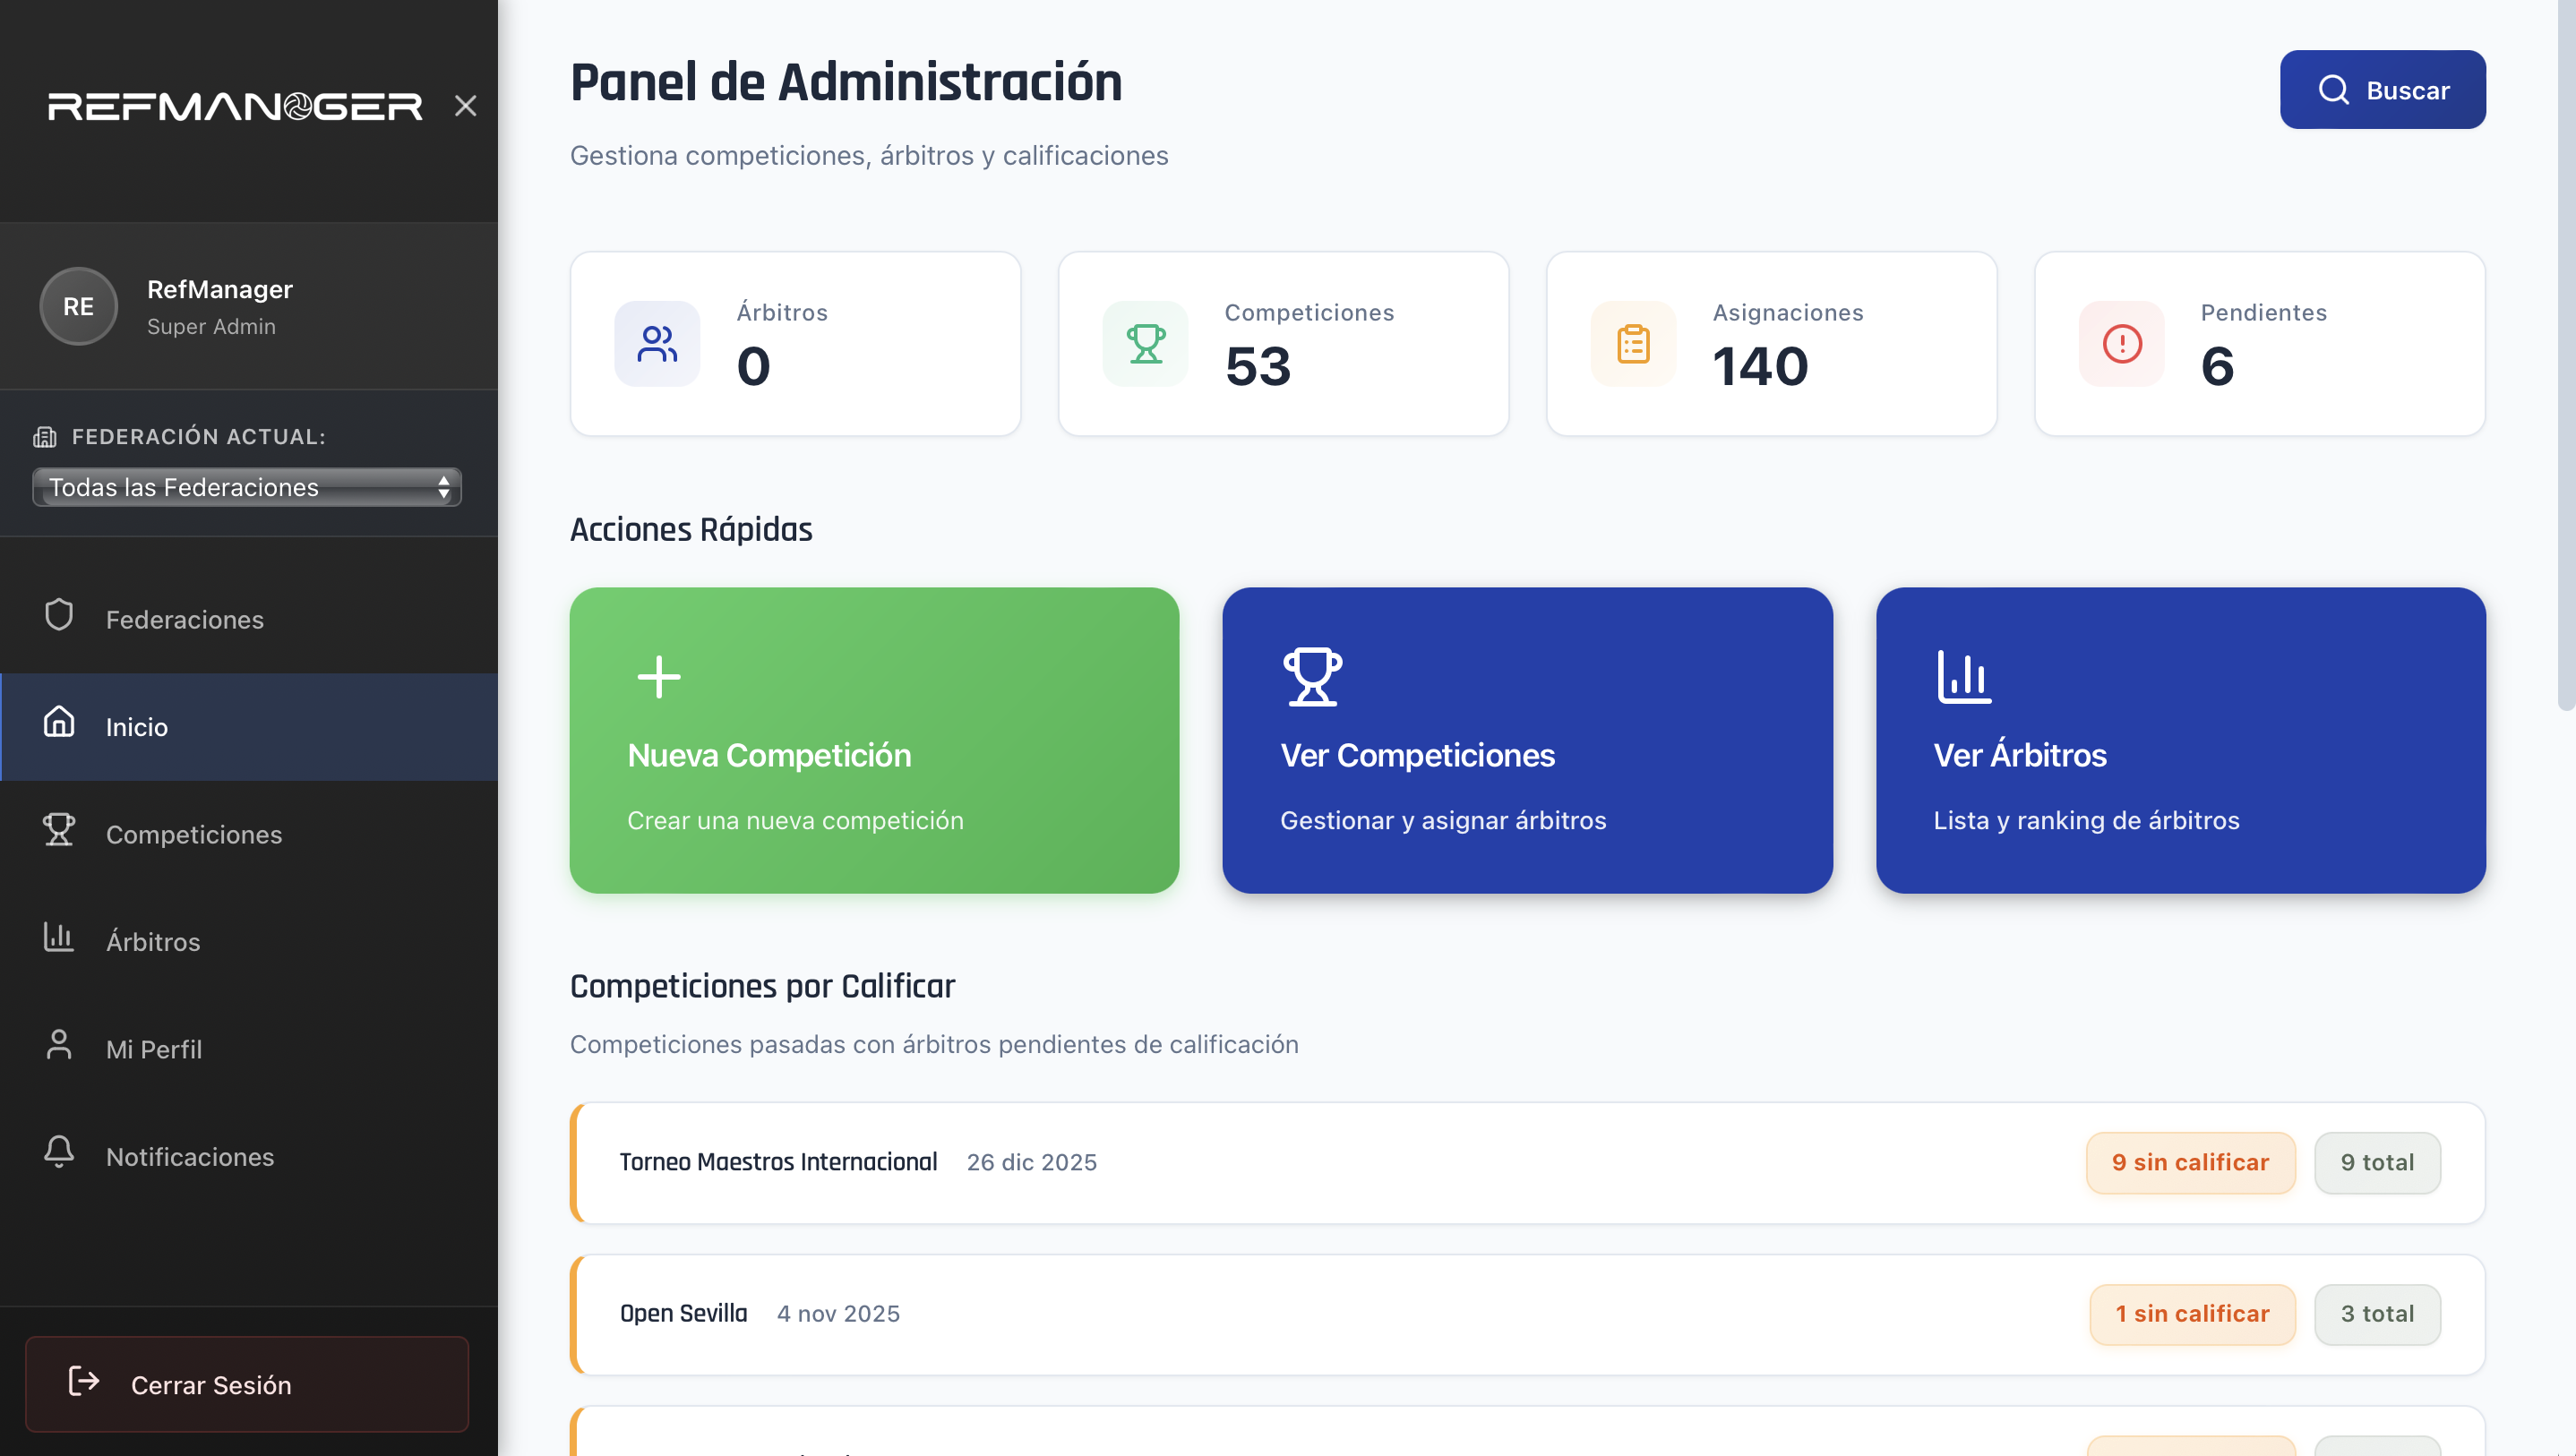Open the Todas las Federaciones selector

(x=246, y=487)
